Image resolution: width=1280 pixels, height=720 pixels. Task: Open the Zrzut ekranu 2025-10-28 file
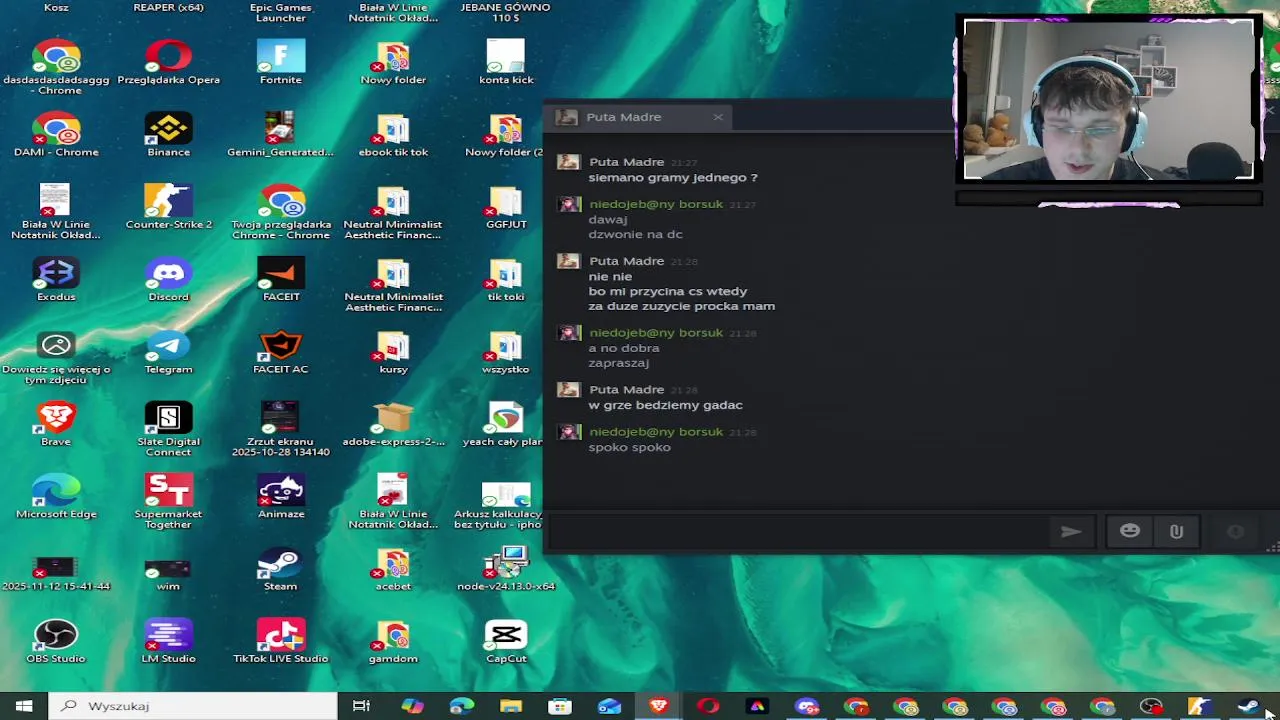coord(281,429)
